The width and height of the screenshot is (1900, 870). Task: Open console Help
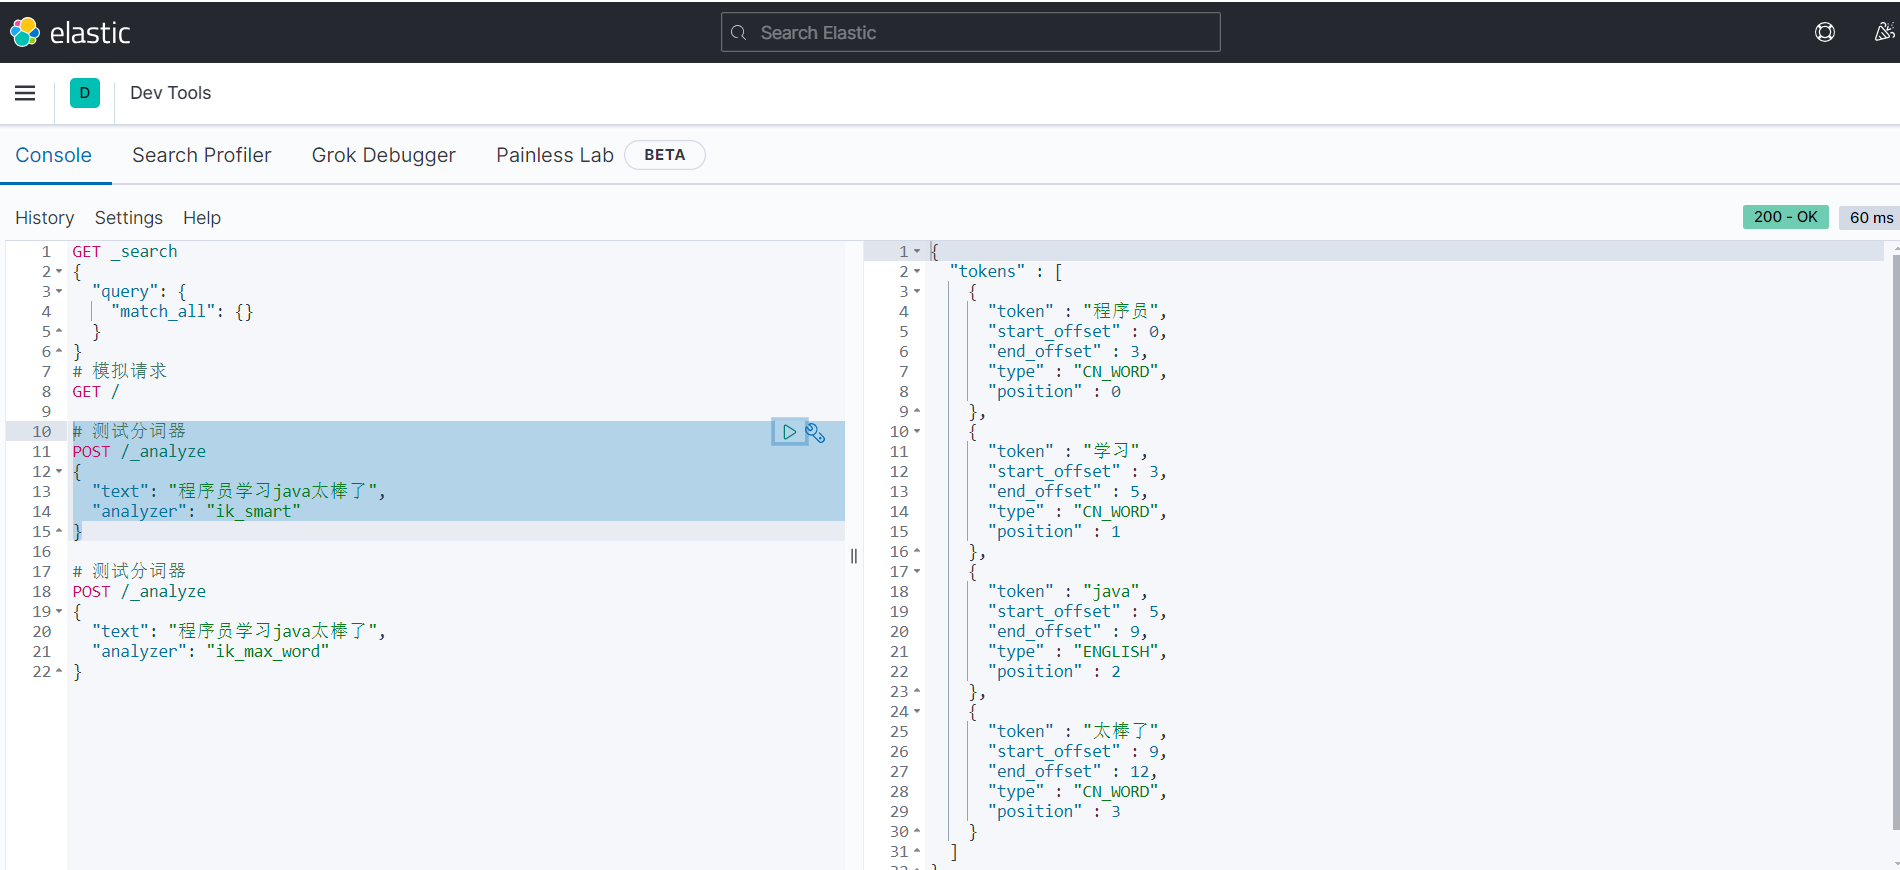pos(202,218)
